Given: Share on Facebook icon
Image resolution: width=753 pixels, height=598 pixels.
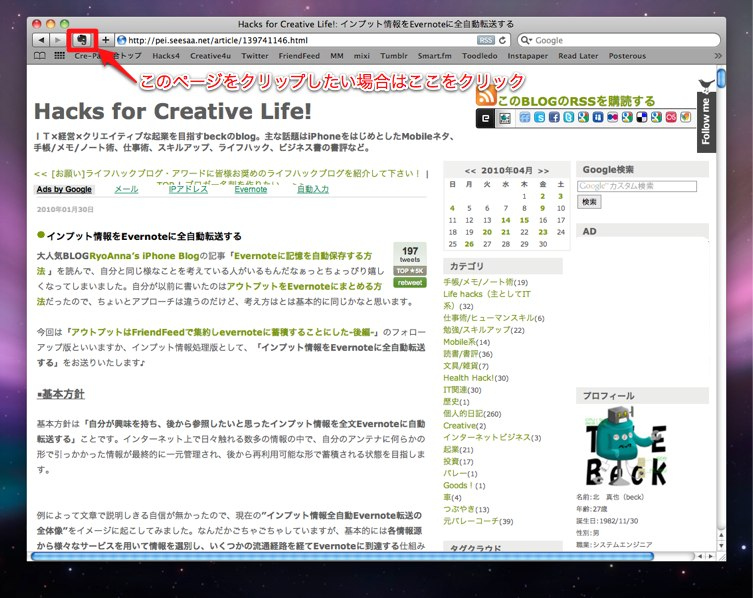Looking at the screenshot, I should coord(554,117).
